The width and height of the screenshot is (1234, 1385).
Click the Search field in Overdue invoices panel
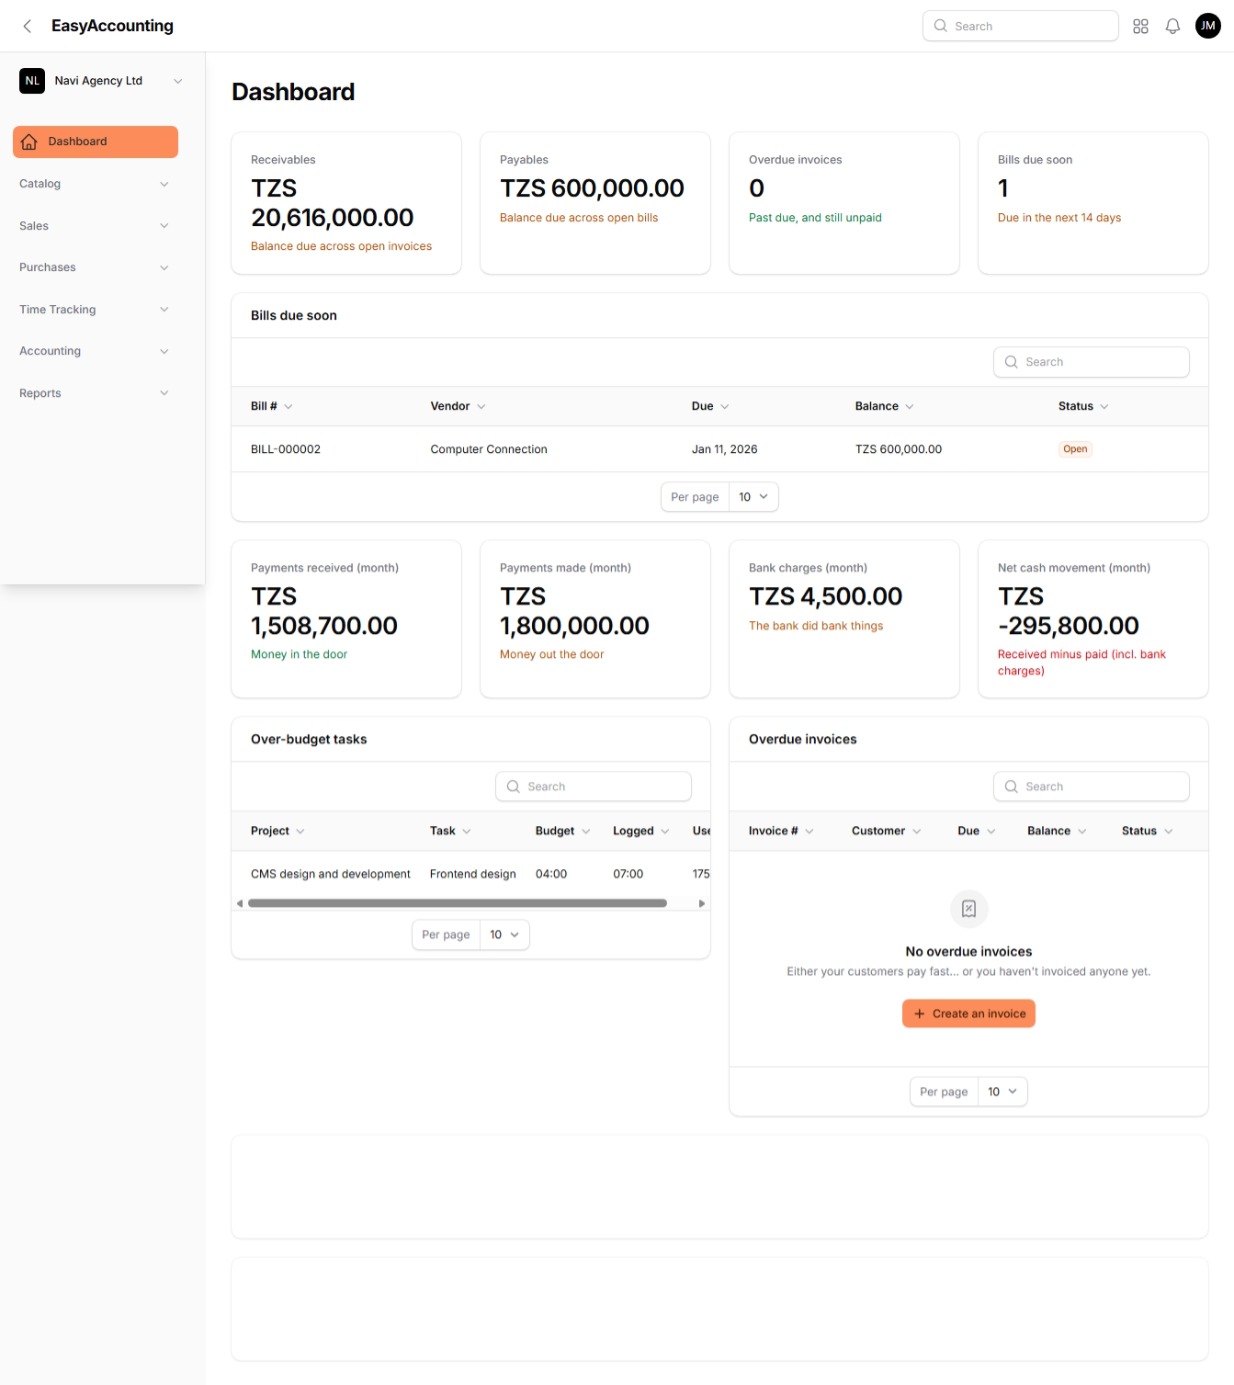point(1090,786)
